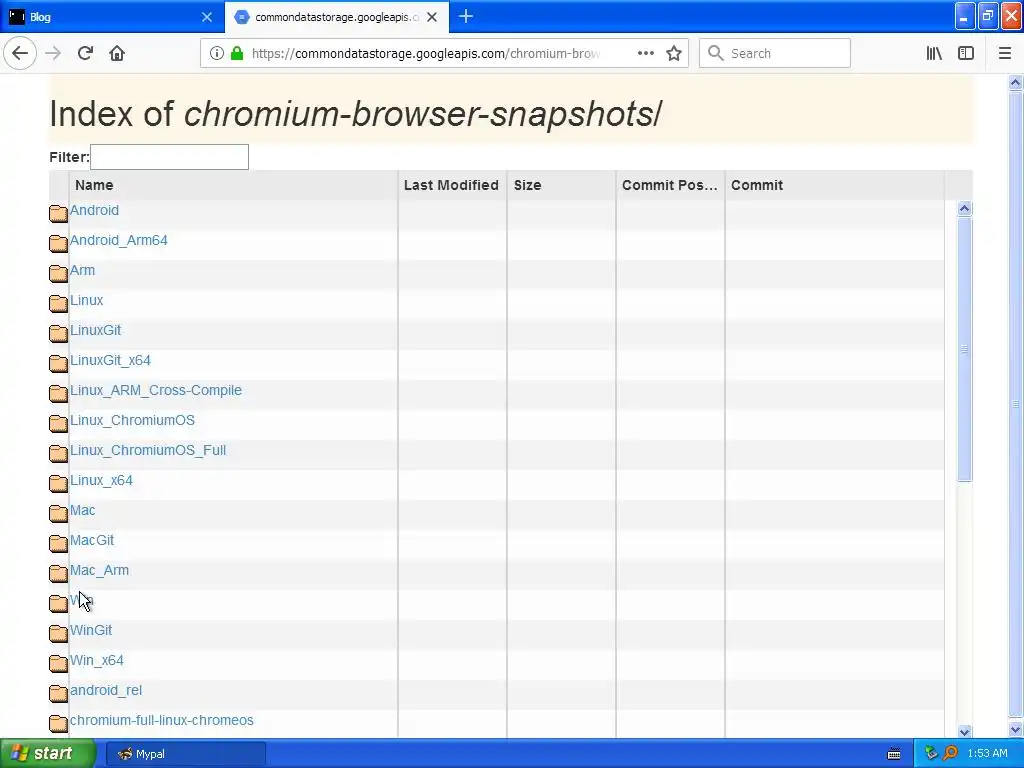This screenshot has width=1024, height=768.
Task: Click folder icon beside android_rel
Action: click(x=58, y=694)
